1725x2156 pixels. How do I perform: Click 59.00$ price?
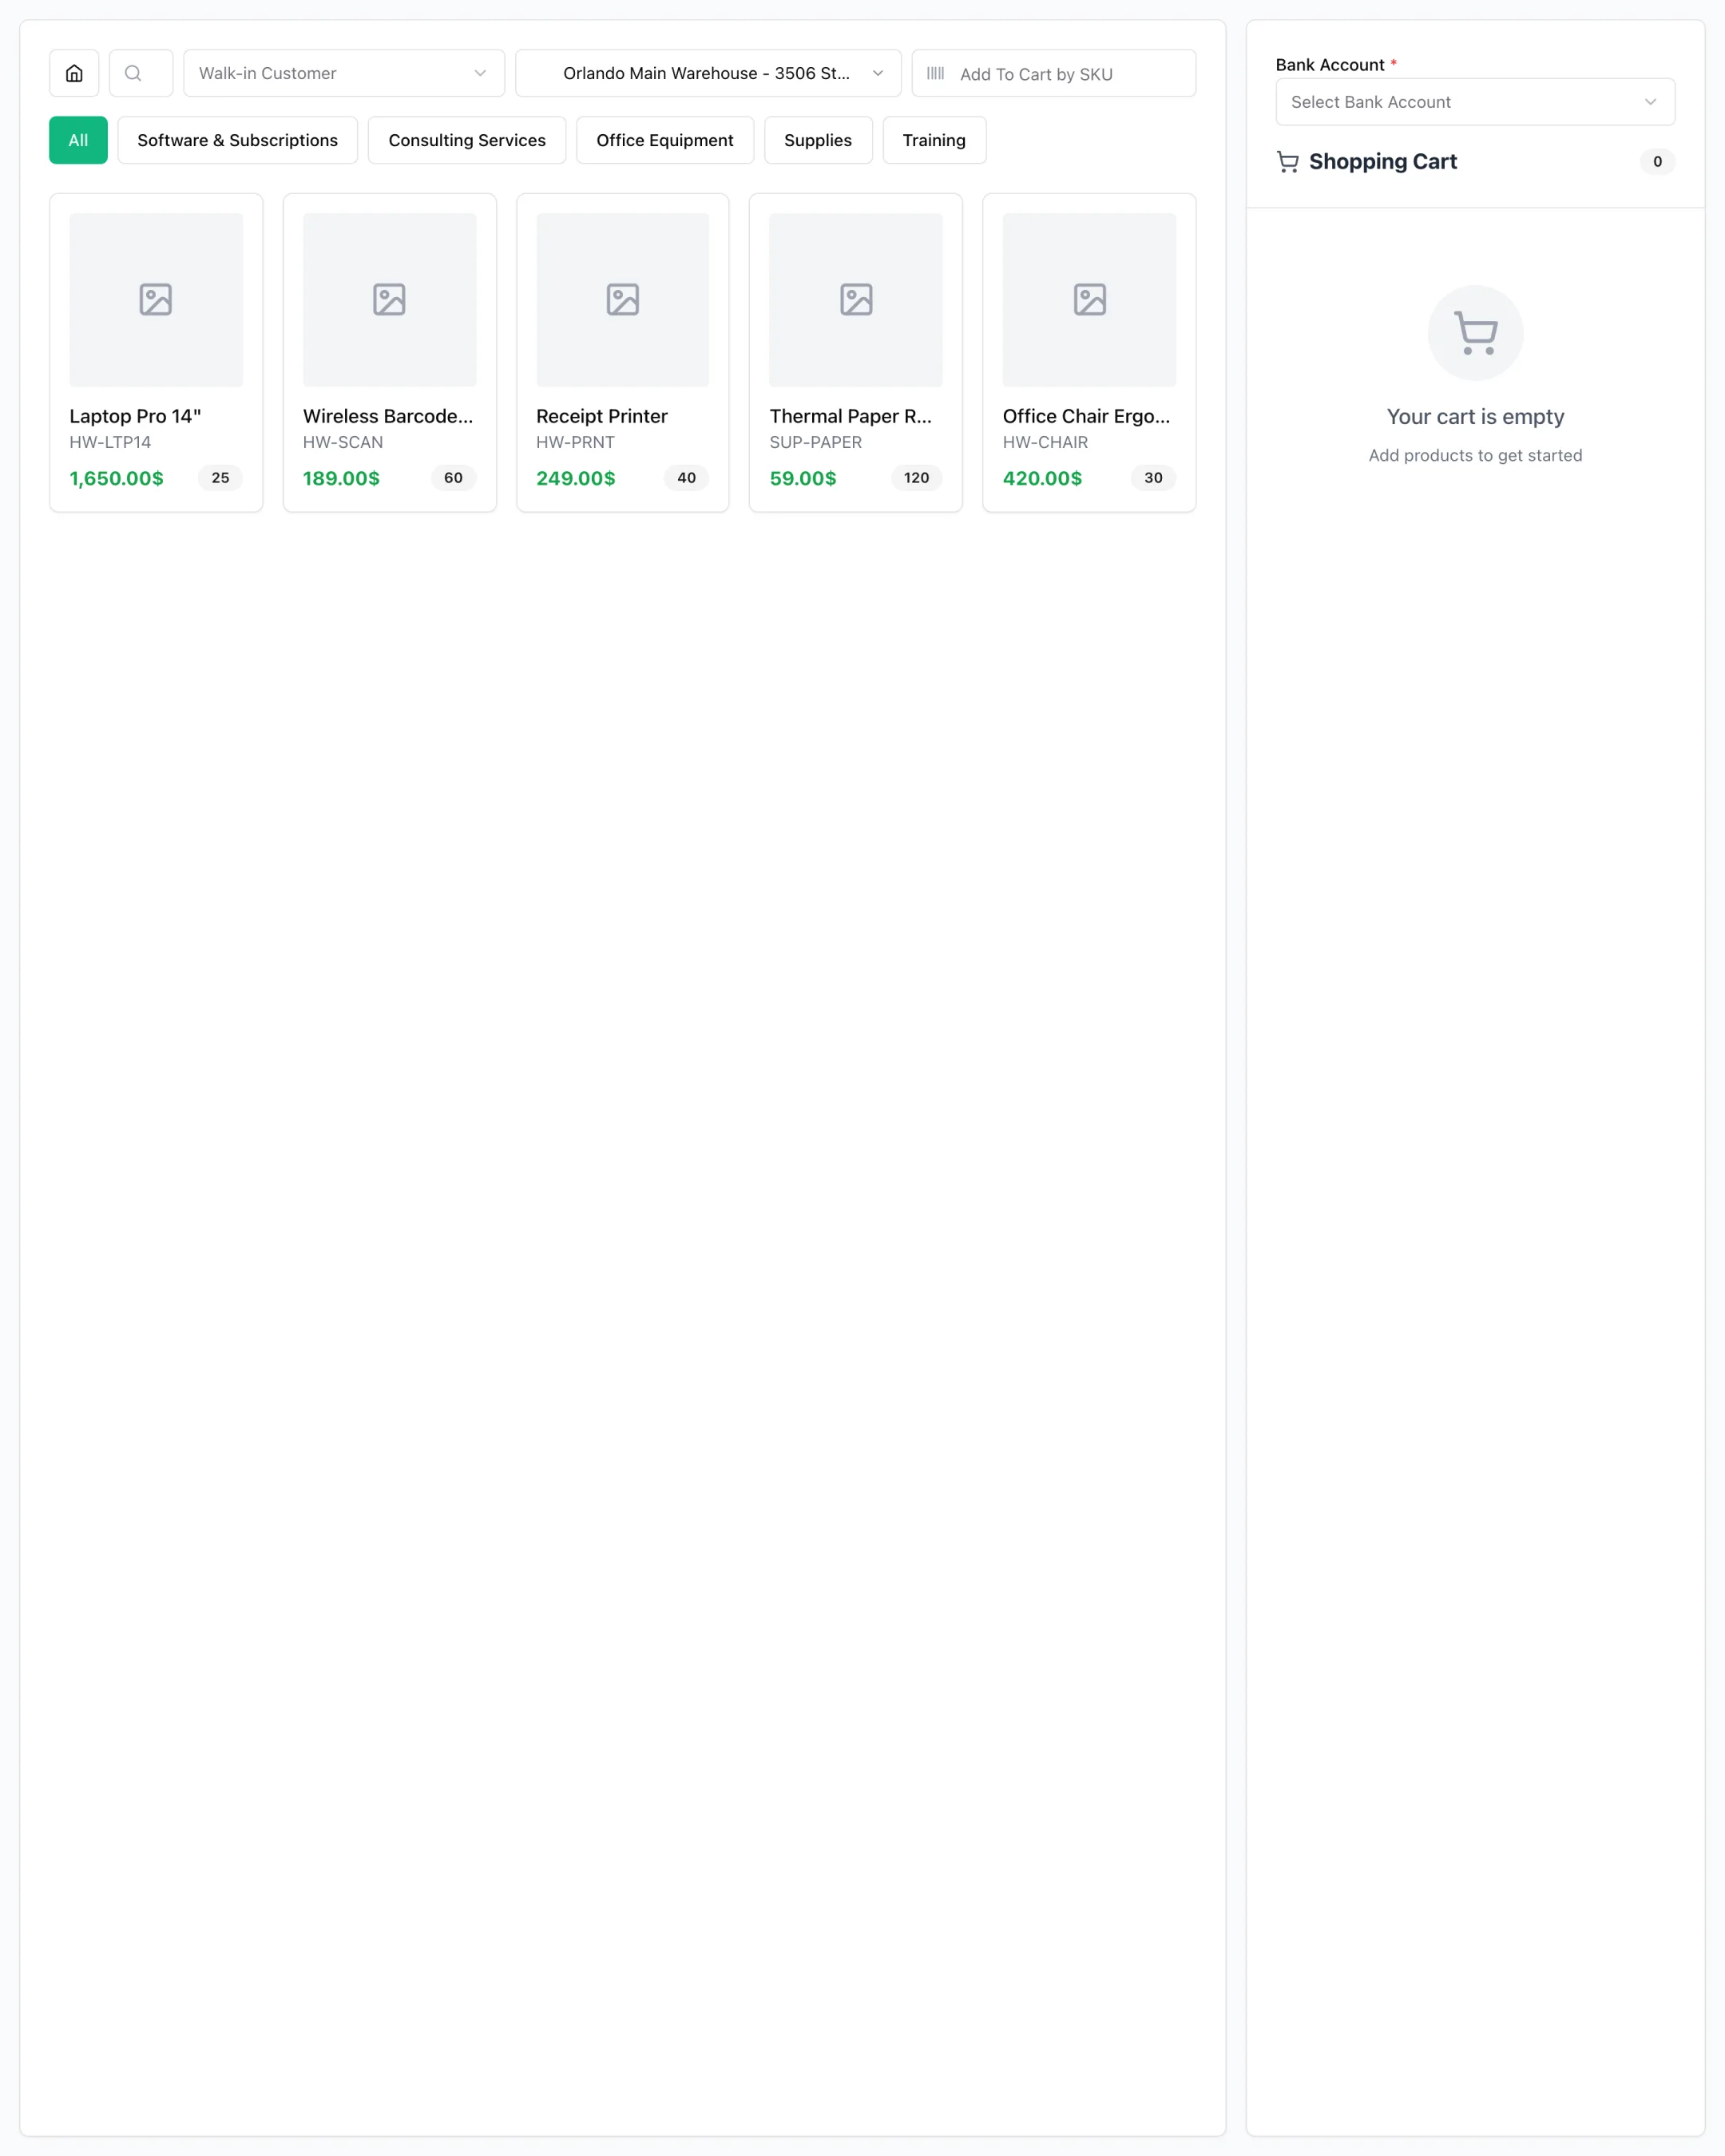[x=803, y=478]
